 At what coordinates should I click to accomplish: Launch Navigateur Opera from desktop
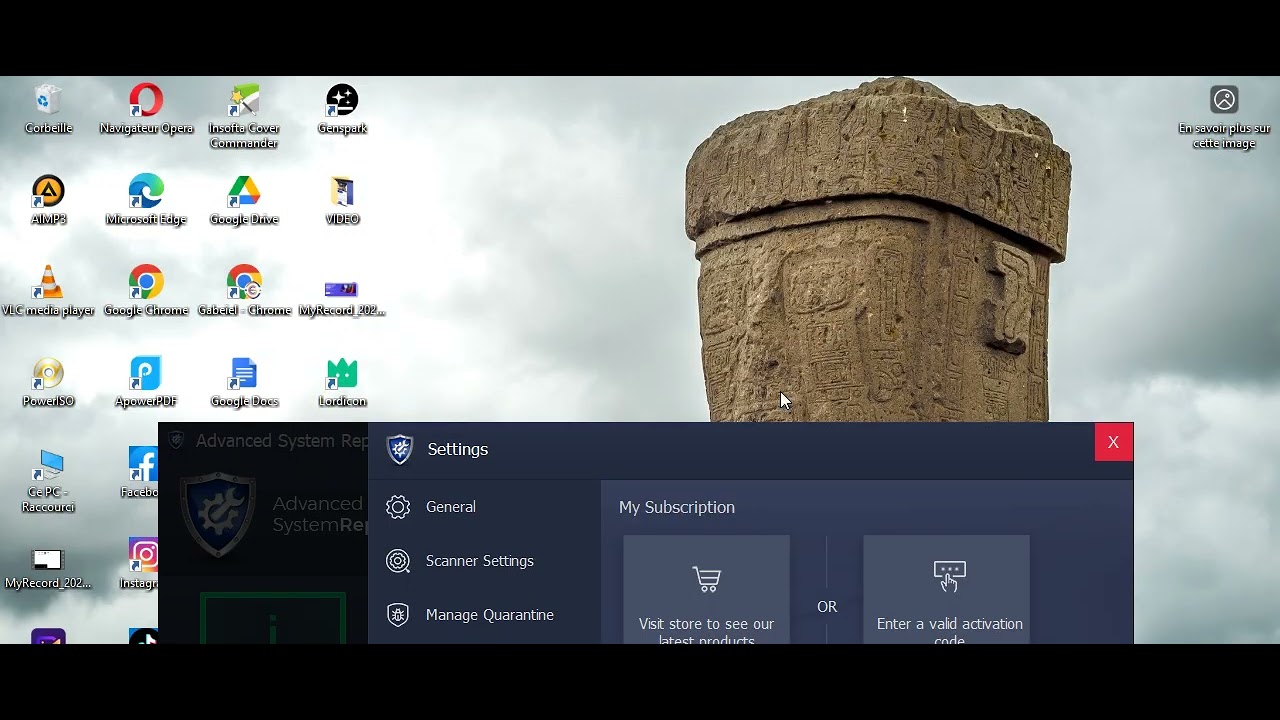tap(146, 108)
